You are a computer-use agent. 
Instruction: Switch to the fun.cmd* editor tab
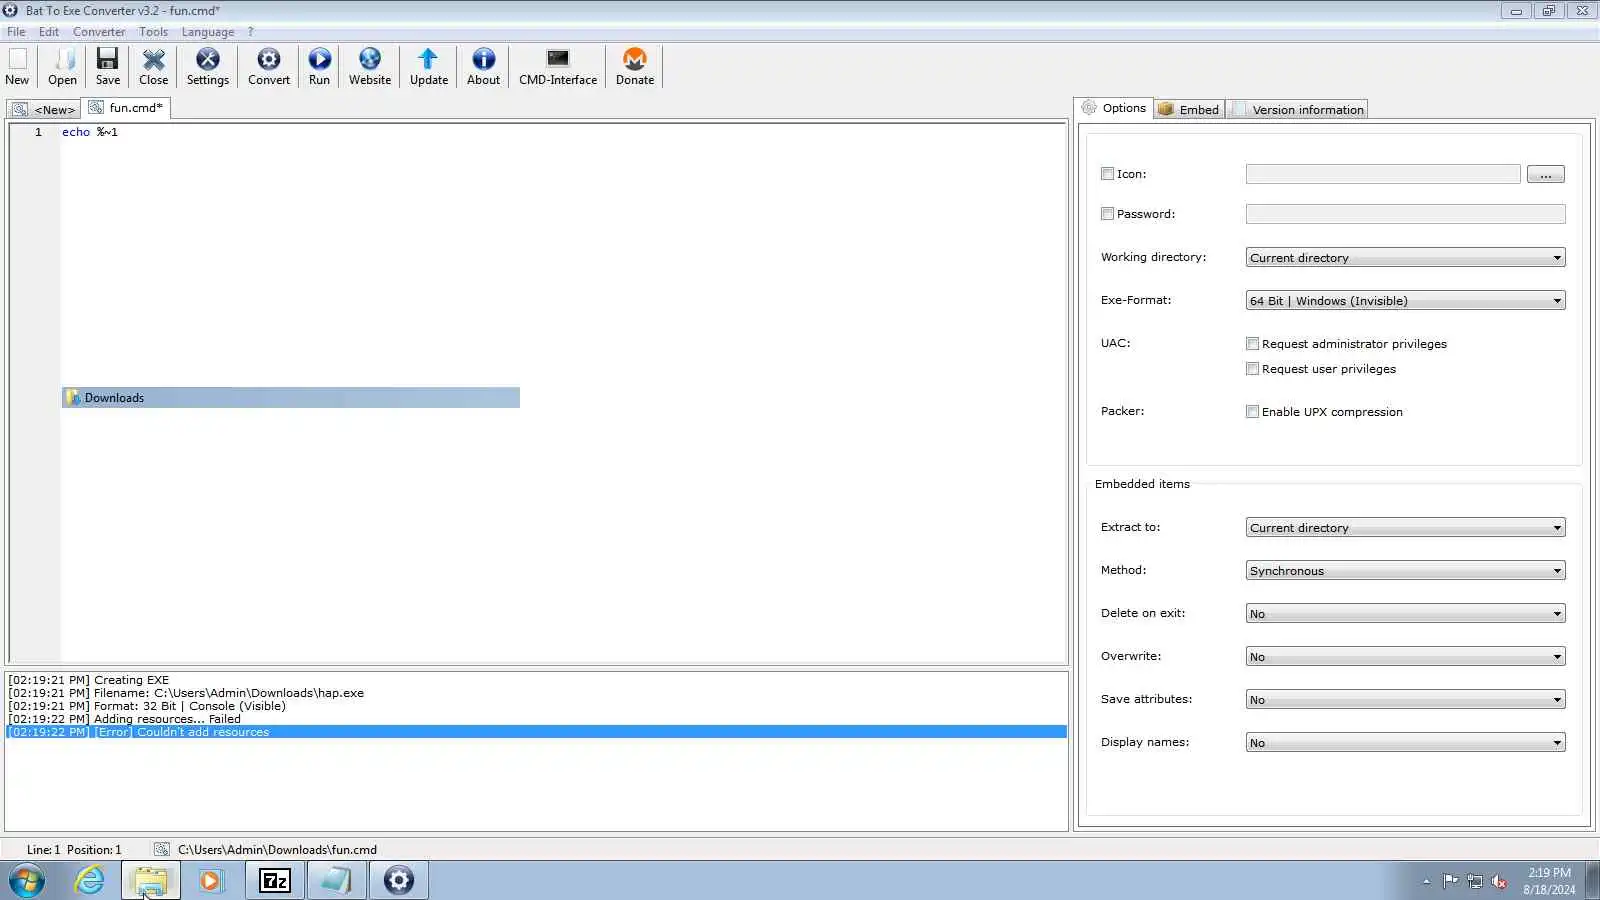[126, 108]
